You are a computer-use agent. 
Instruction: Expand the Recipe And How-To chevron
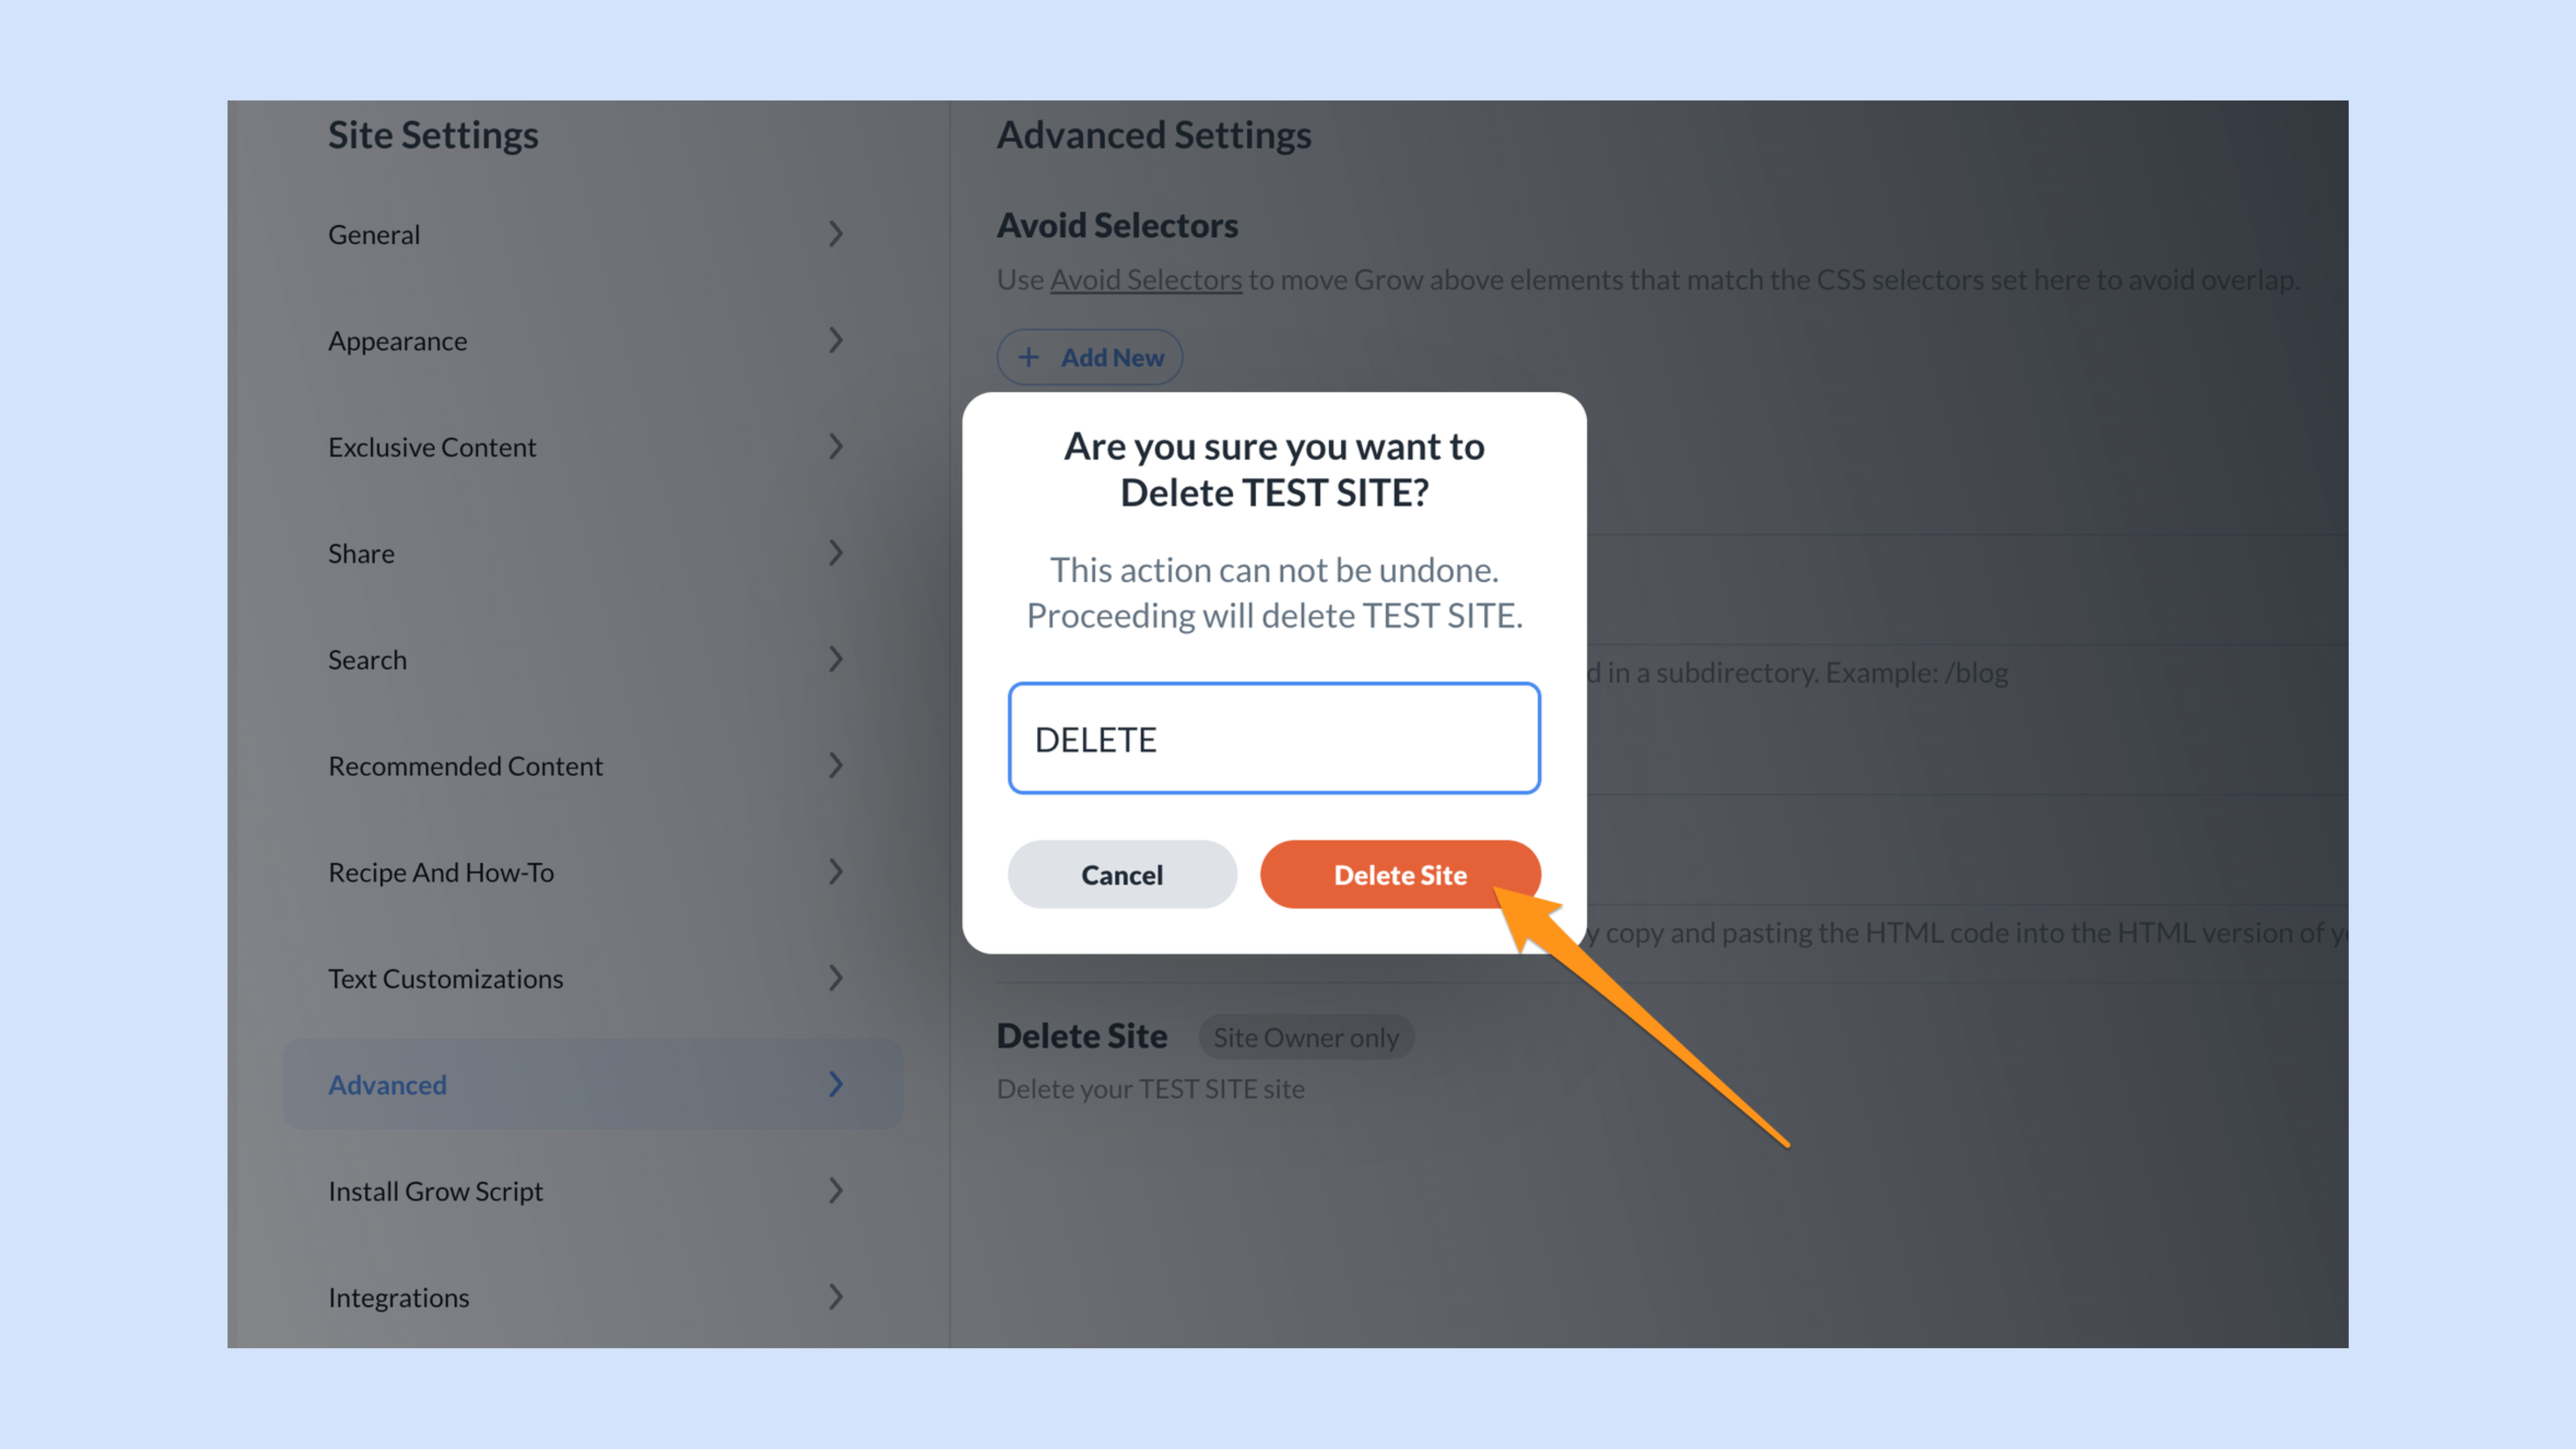click(836, 872)
